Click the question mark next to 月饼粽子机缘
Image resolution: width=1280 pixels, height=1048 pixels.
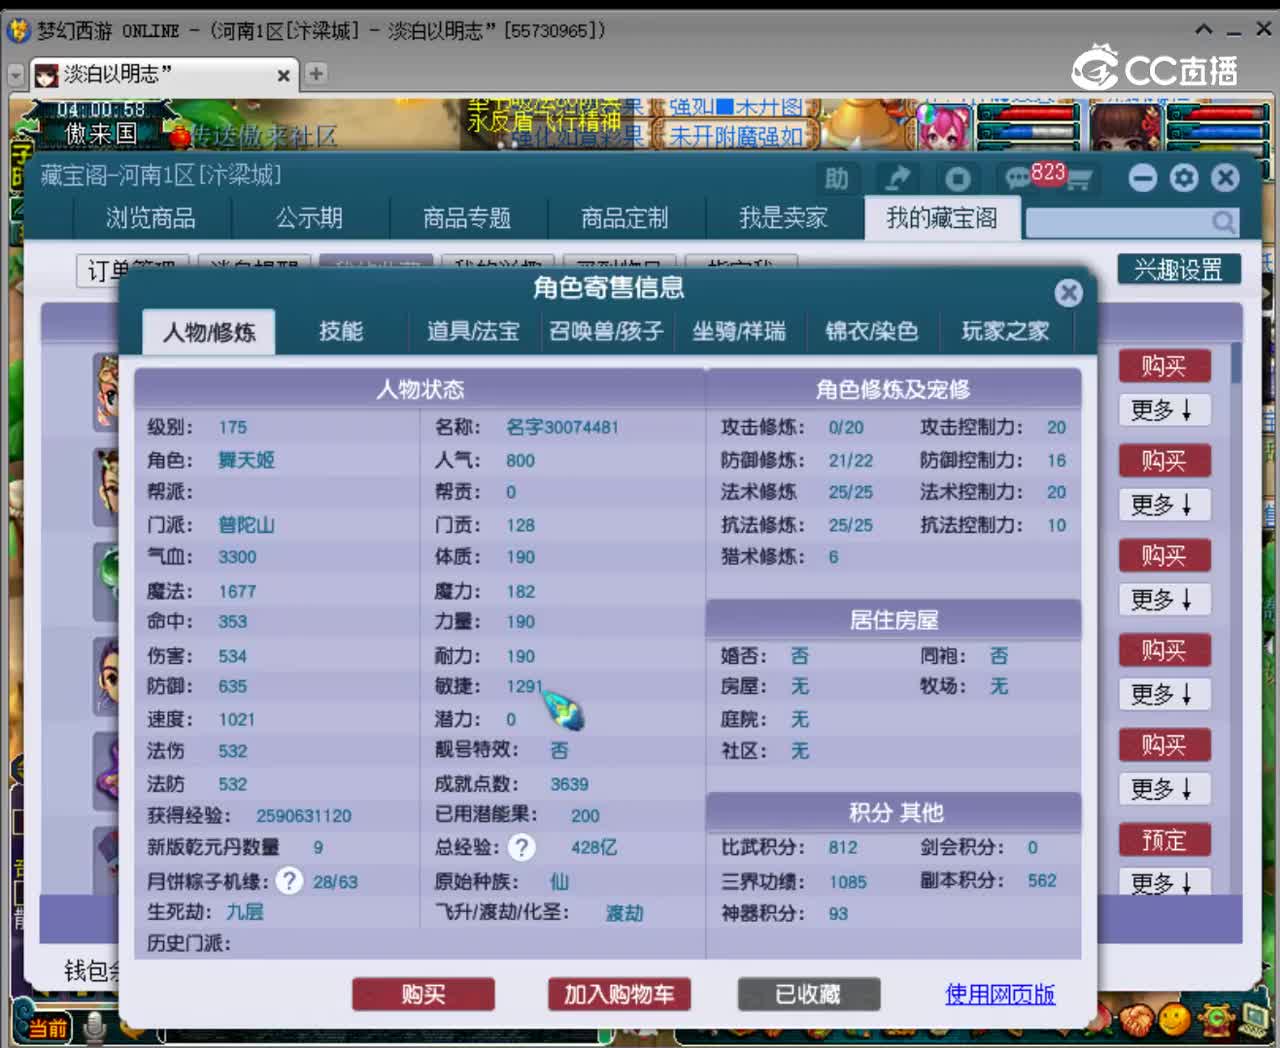[289, 881]
